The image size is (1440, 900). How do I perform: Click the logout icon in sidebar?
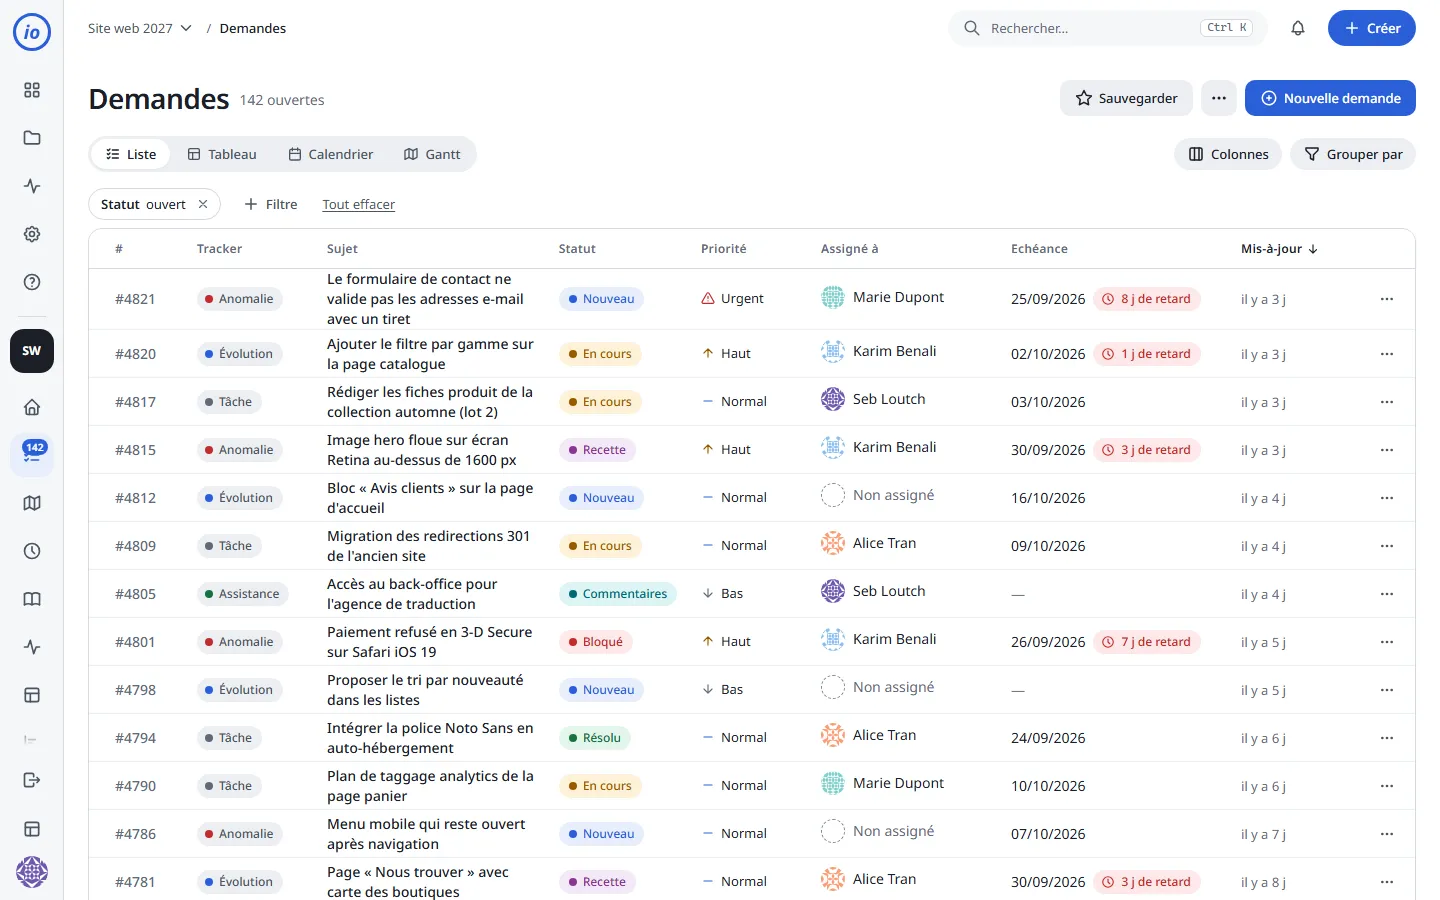point(32,780)
